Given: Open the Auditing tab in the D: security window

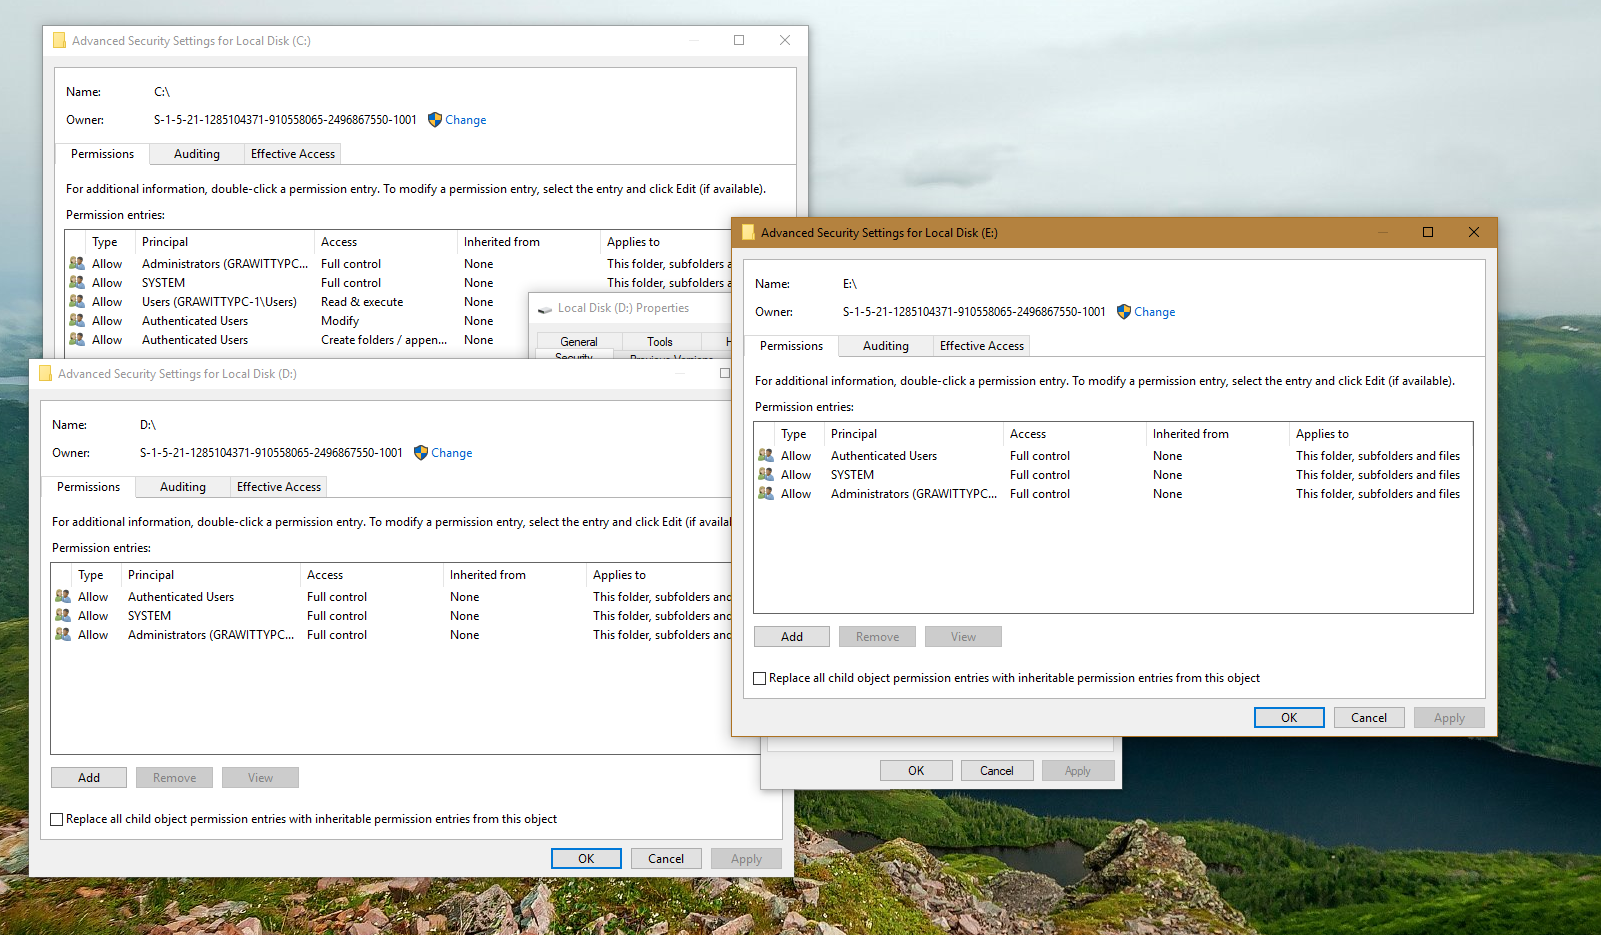Looking at the screenshot, I should [x=183, y=487].
